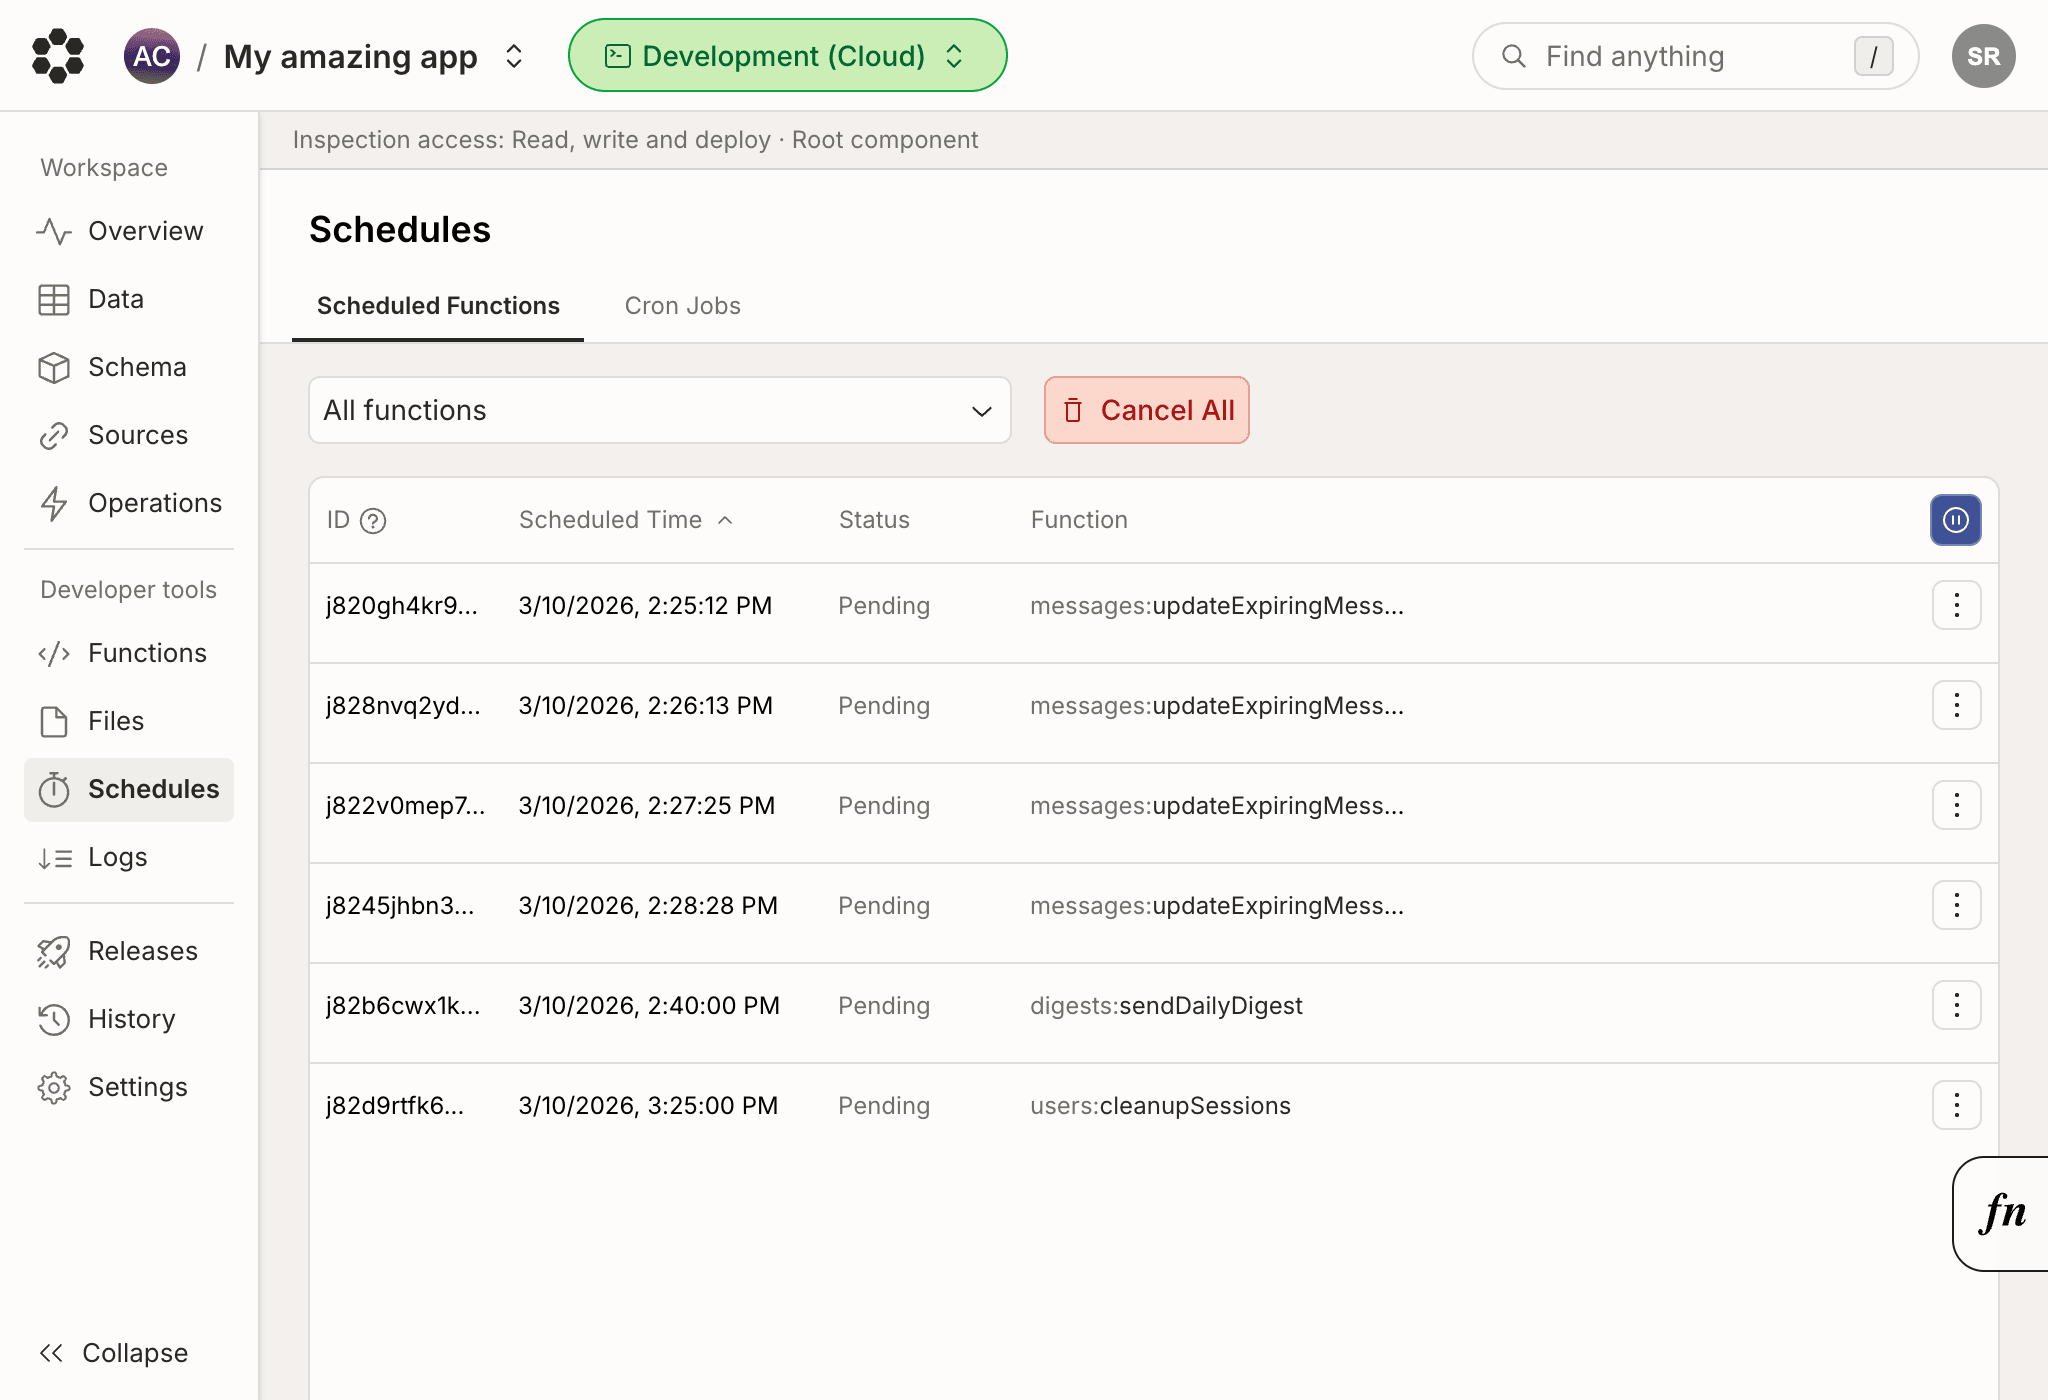The width and height of the screenshot is (2048, 1400).
Task: Click the slash shortcut key badge
Action: point(1873,56)
